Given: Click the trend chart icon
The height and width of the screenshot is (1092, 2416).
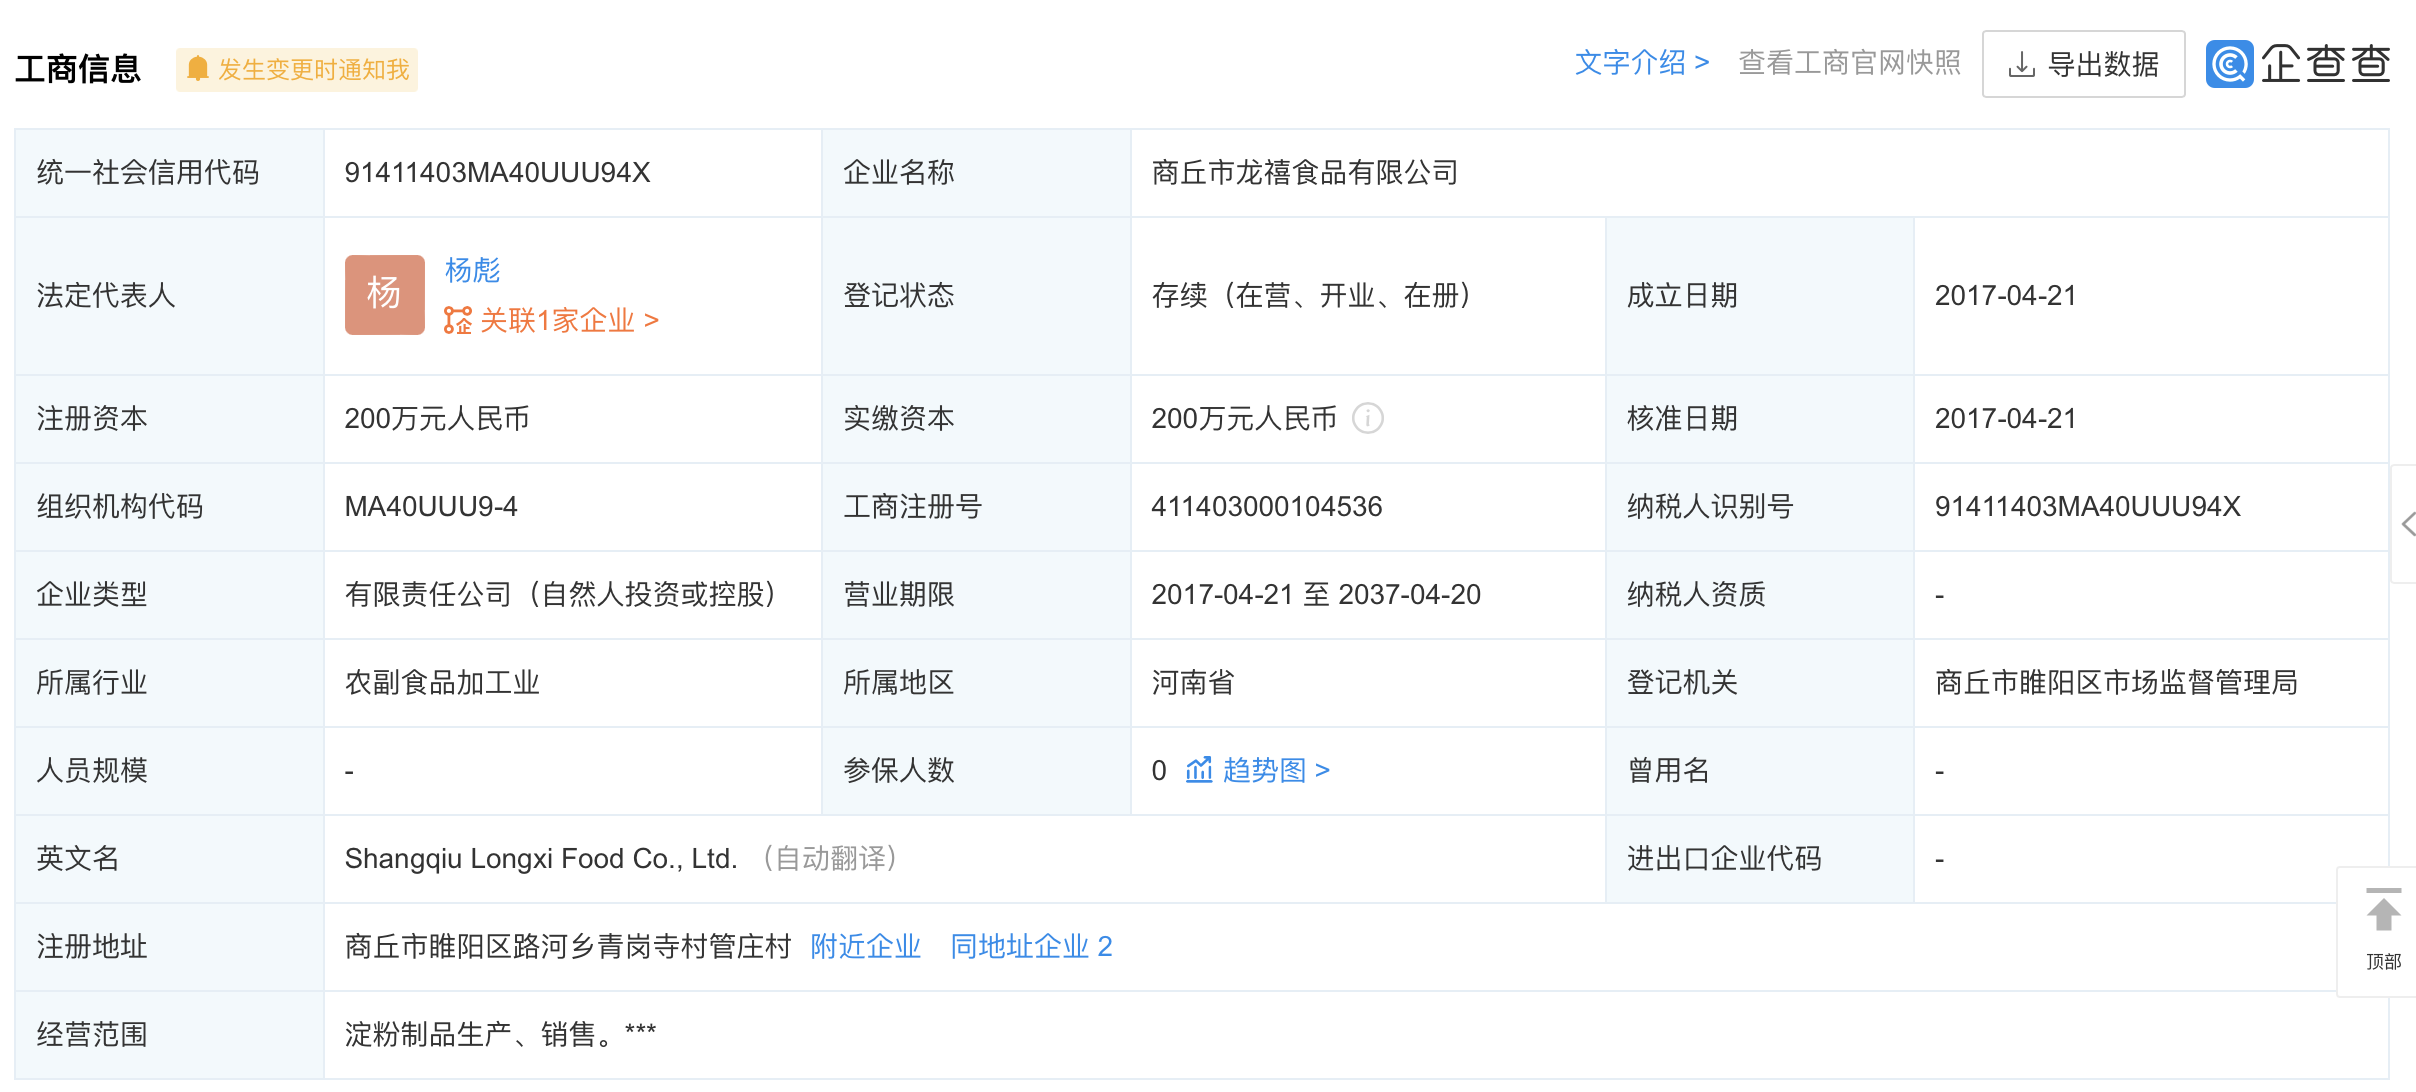Looking at the screenshot, I should (x=1198, y=770).
